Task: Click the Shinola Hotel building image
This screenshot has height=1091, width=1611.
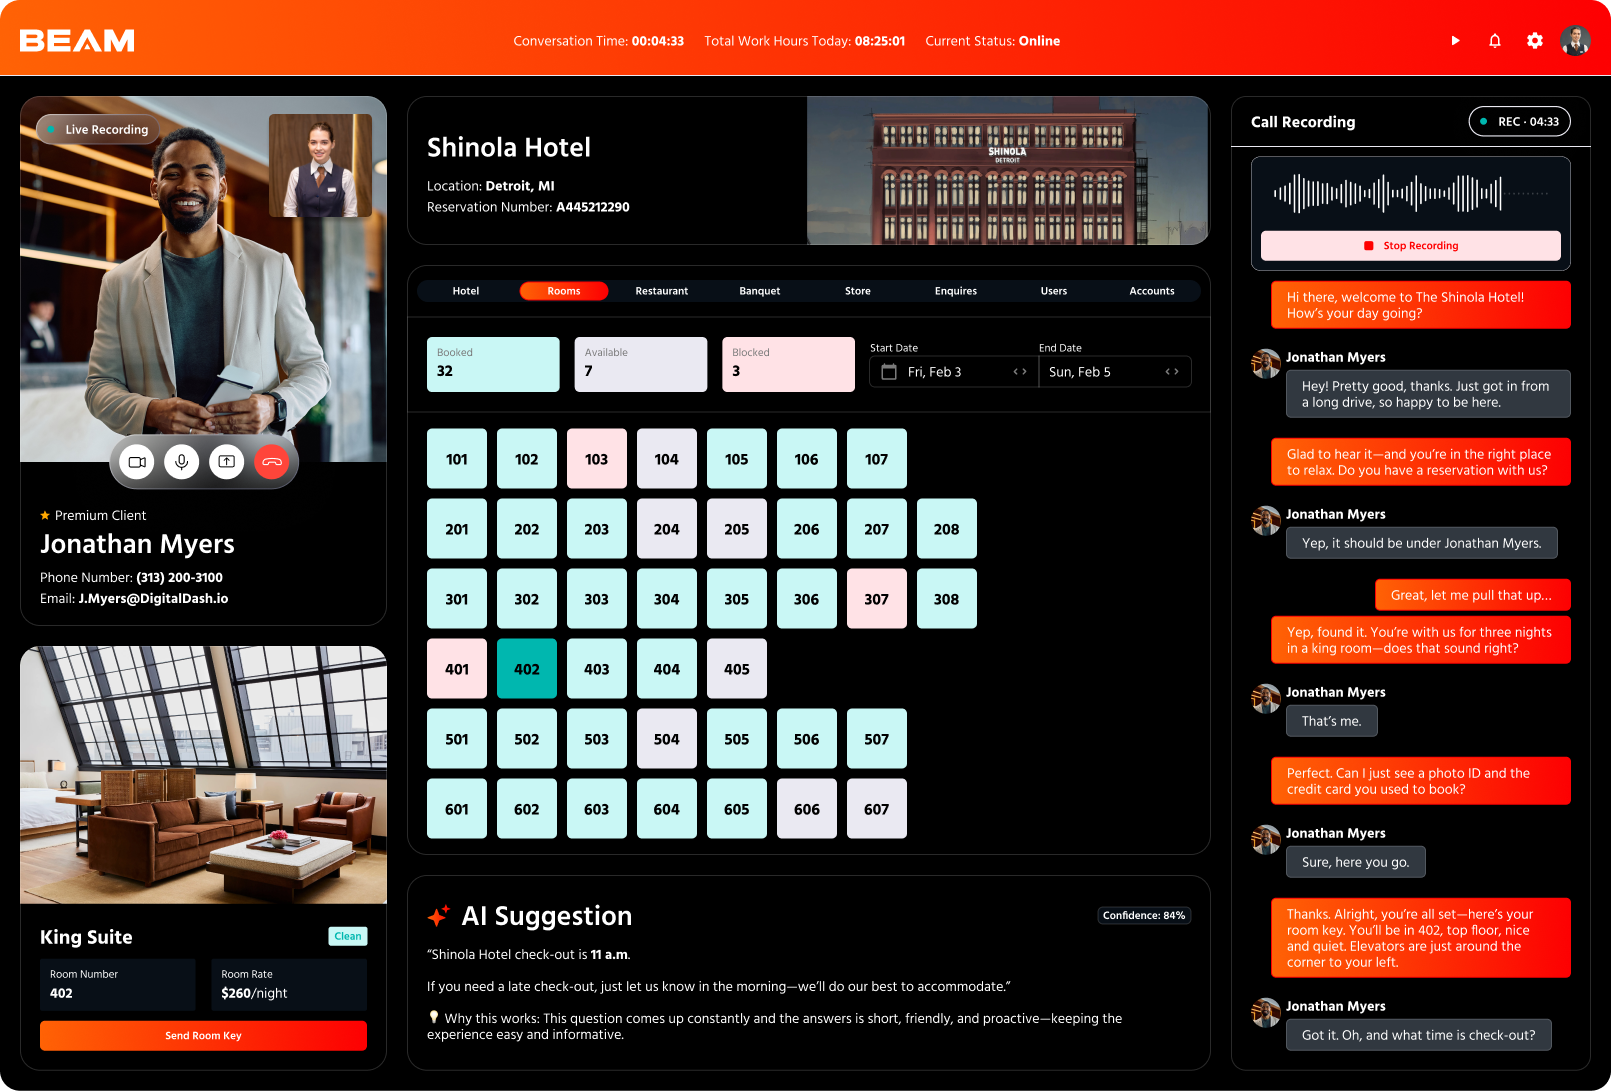Action: [1008, 171]
